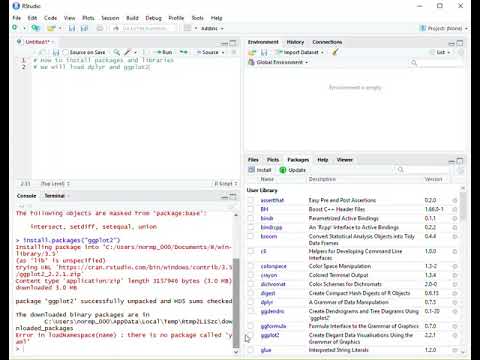The height and width of the screenshot is (360, 480).
Task: Open R Script file type selector
Action: 226,184
